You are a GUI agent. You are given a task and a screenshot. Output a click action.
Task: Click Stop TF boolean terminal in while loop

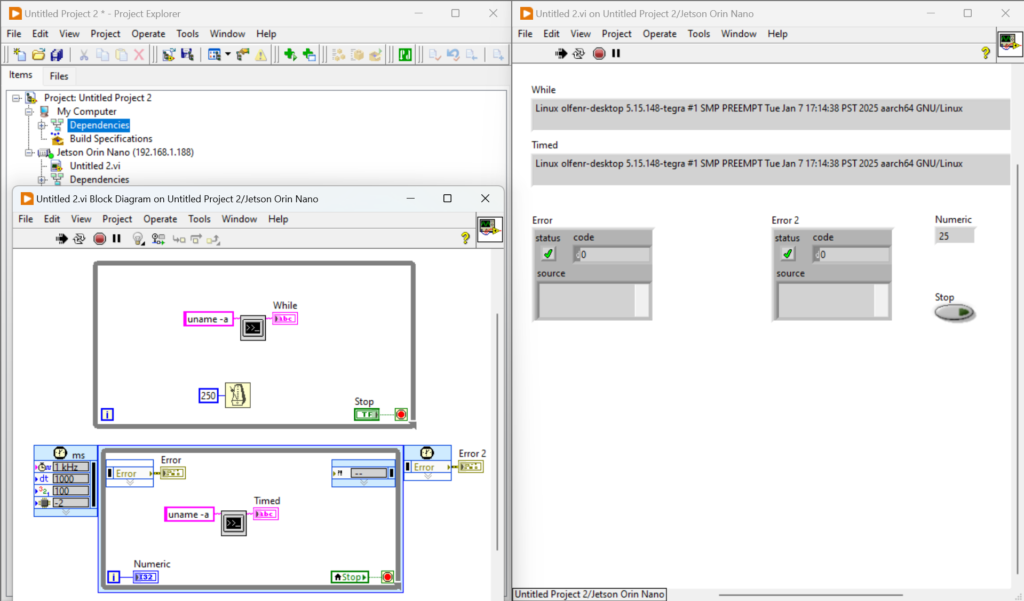(x=366, y=414)
